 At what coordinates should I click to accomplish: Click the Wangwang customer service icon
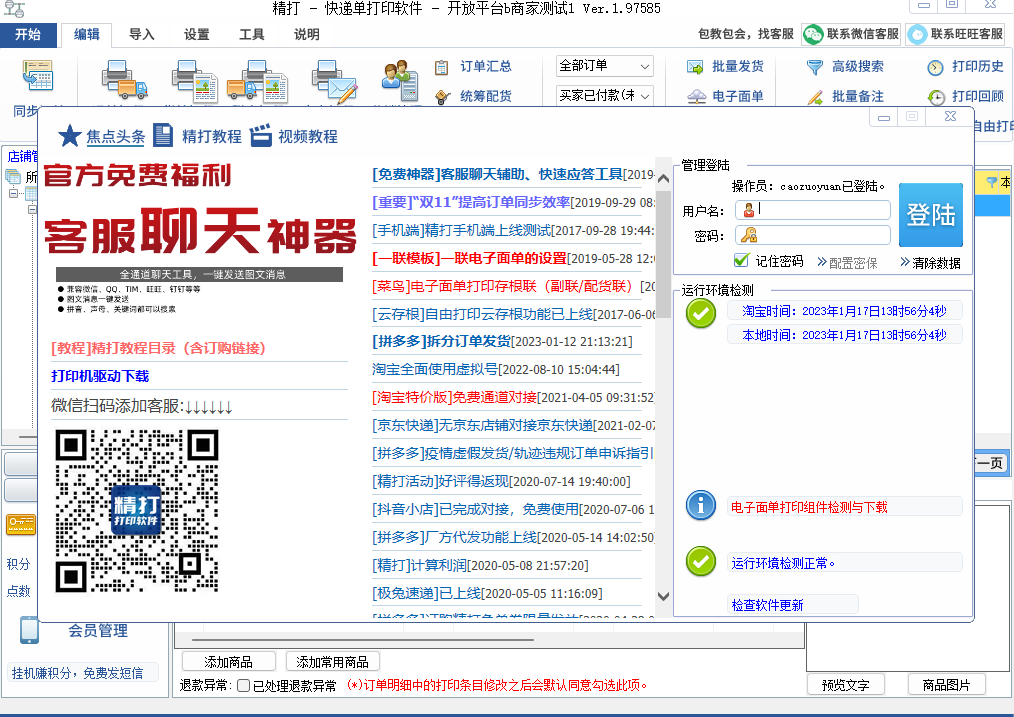pyautogui.click(x=918, y=34)
